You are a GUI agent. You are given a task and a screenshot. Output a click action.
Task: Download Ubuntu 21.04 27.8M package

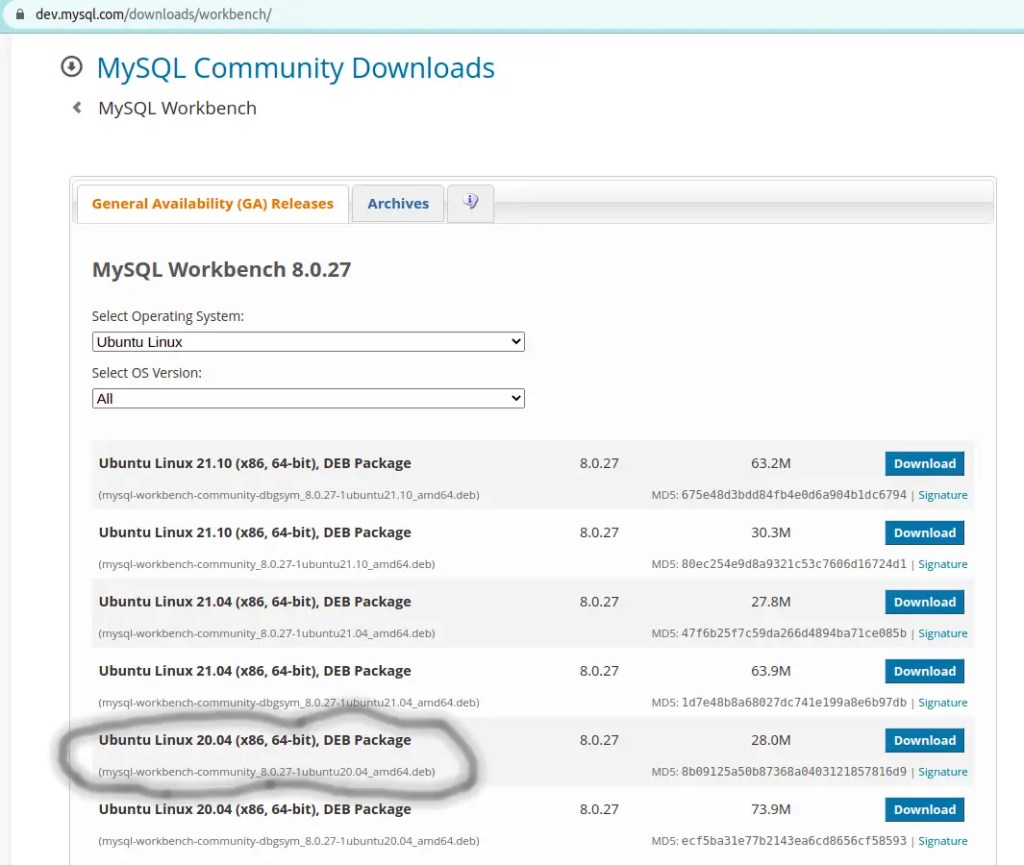924,602
